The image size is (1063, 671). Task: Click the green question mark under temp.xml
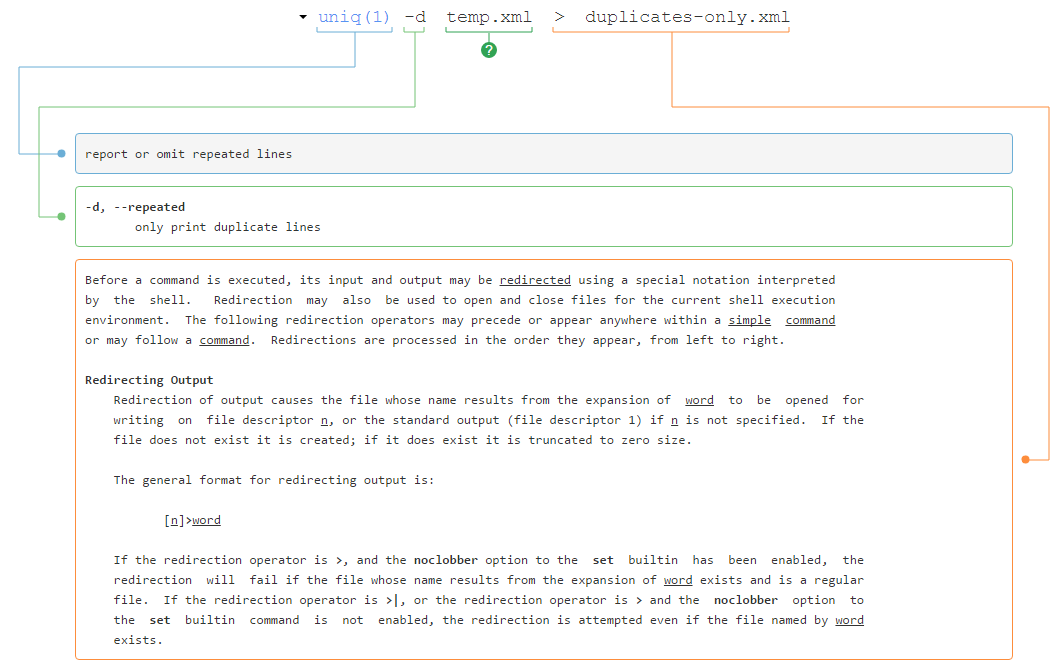pyautogui.click(x=488, y=50)
